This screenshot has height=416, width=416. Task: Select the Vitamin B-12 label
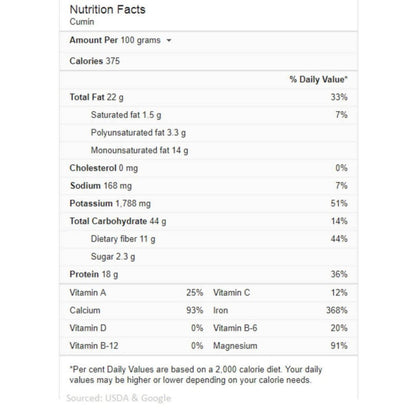tap(94, 346)
